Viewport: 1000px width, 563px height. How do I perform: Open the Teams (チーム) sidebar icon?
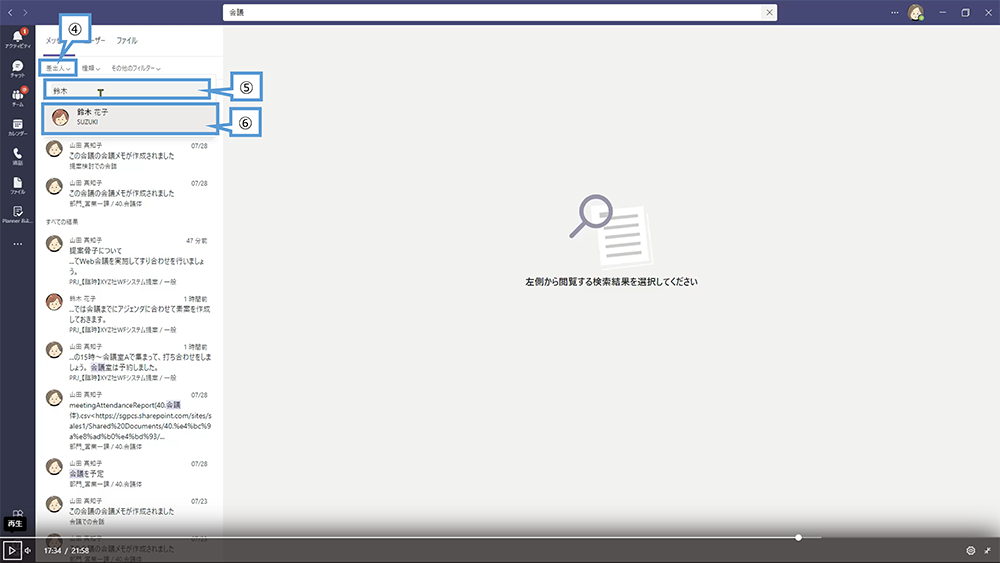(17, 97)
